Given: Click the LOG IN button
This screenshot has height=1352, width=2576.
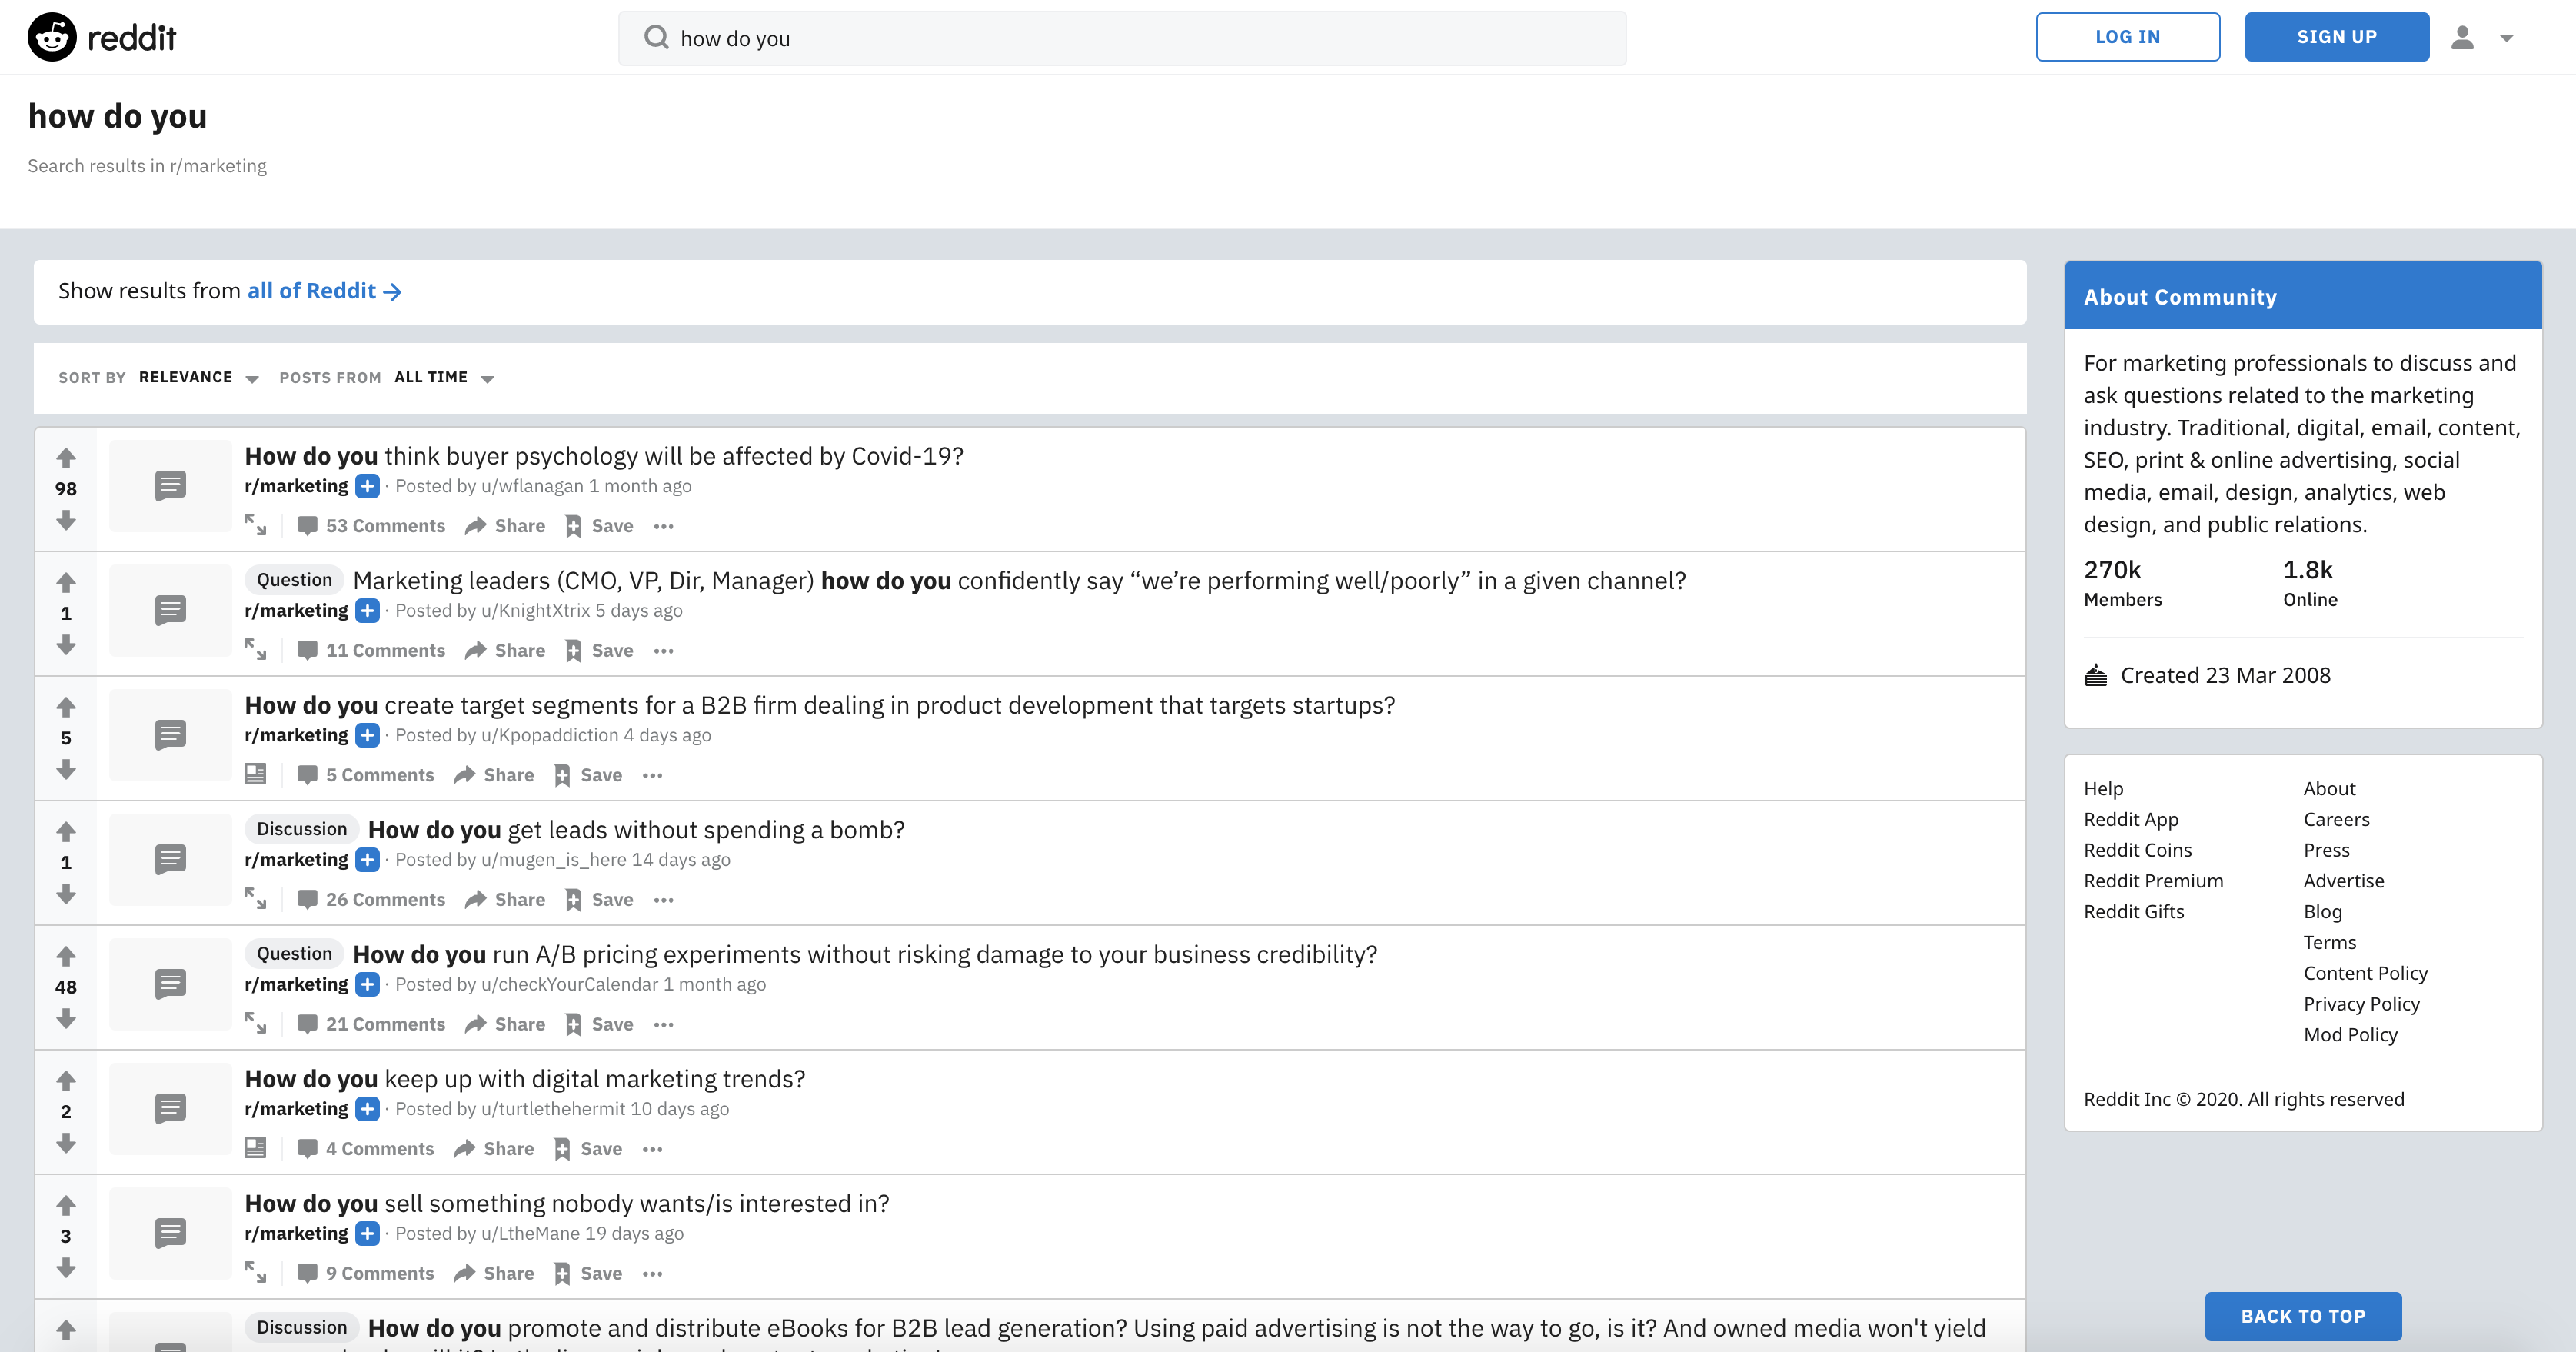Looking at the screenshot, I should point(2130,36).
